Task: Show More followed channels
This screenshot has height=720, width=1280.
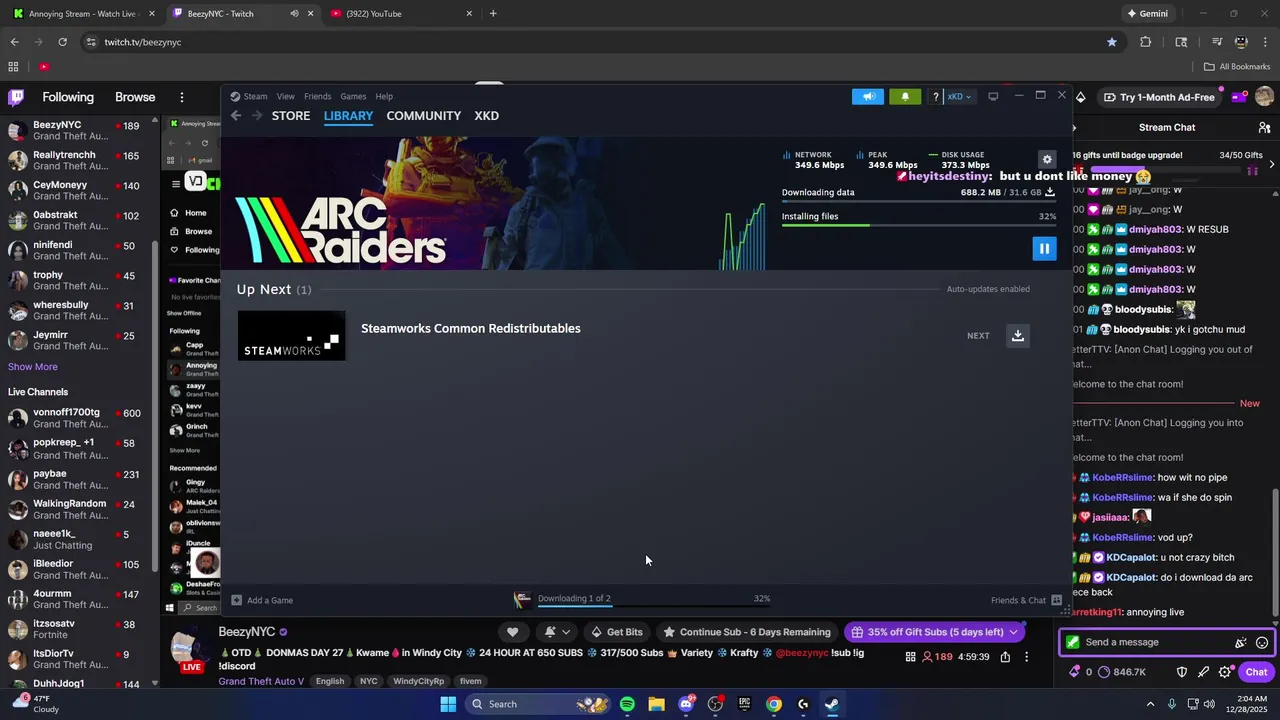Action: [33, 367]
